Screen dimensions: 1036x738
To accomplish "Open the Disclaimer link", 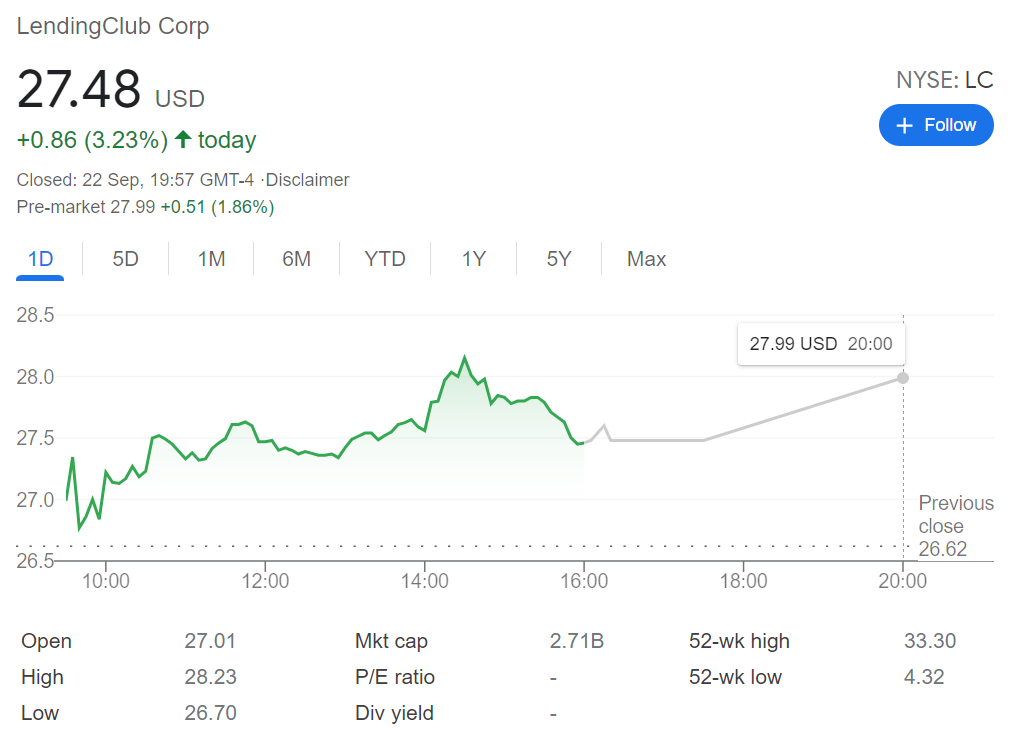I will pyautogui.click(x=307, y=180).
